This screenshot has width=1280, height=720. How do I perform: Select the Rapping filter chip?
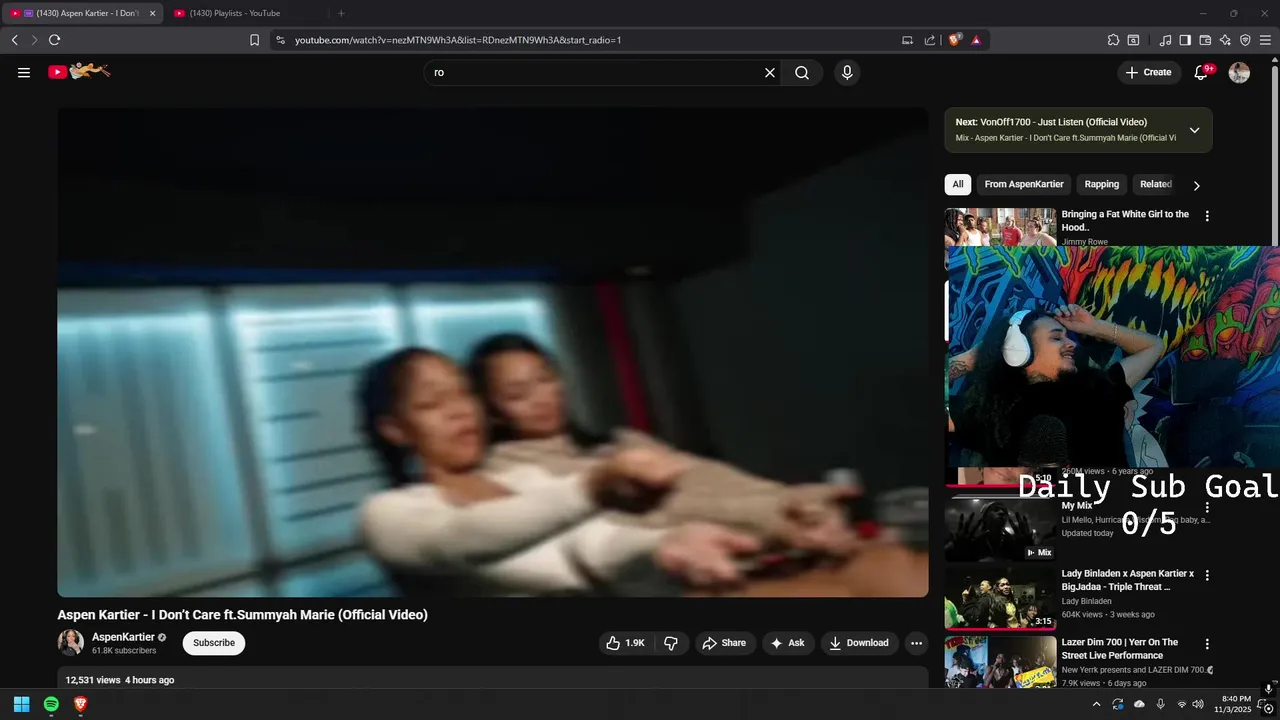click(1102, 184)
